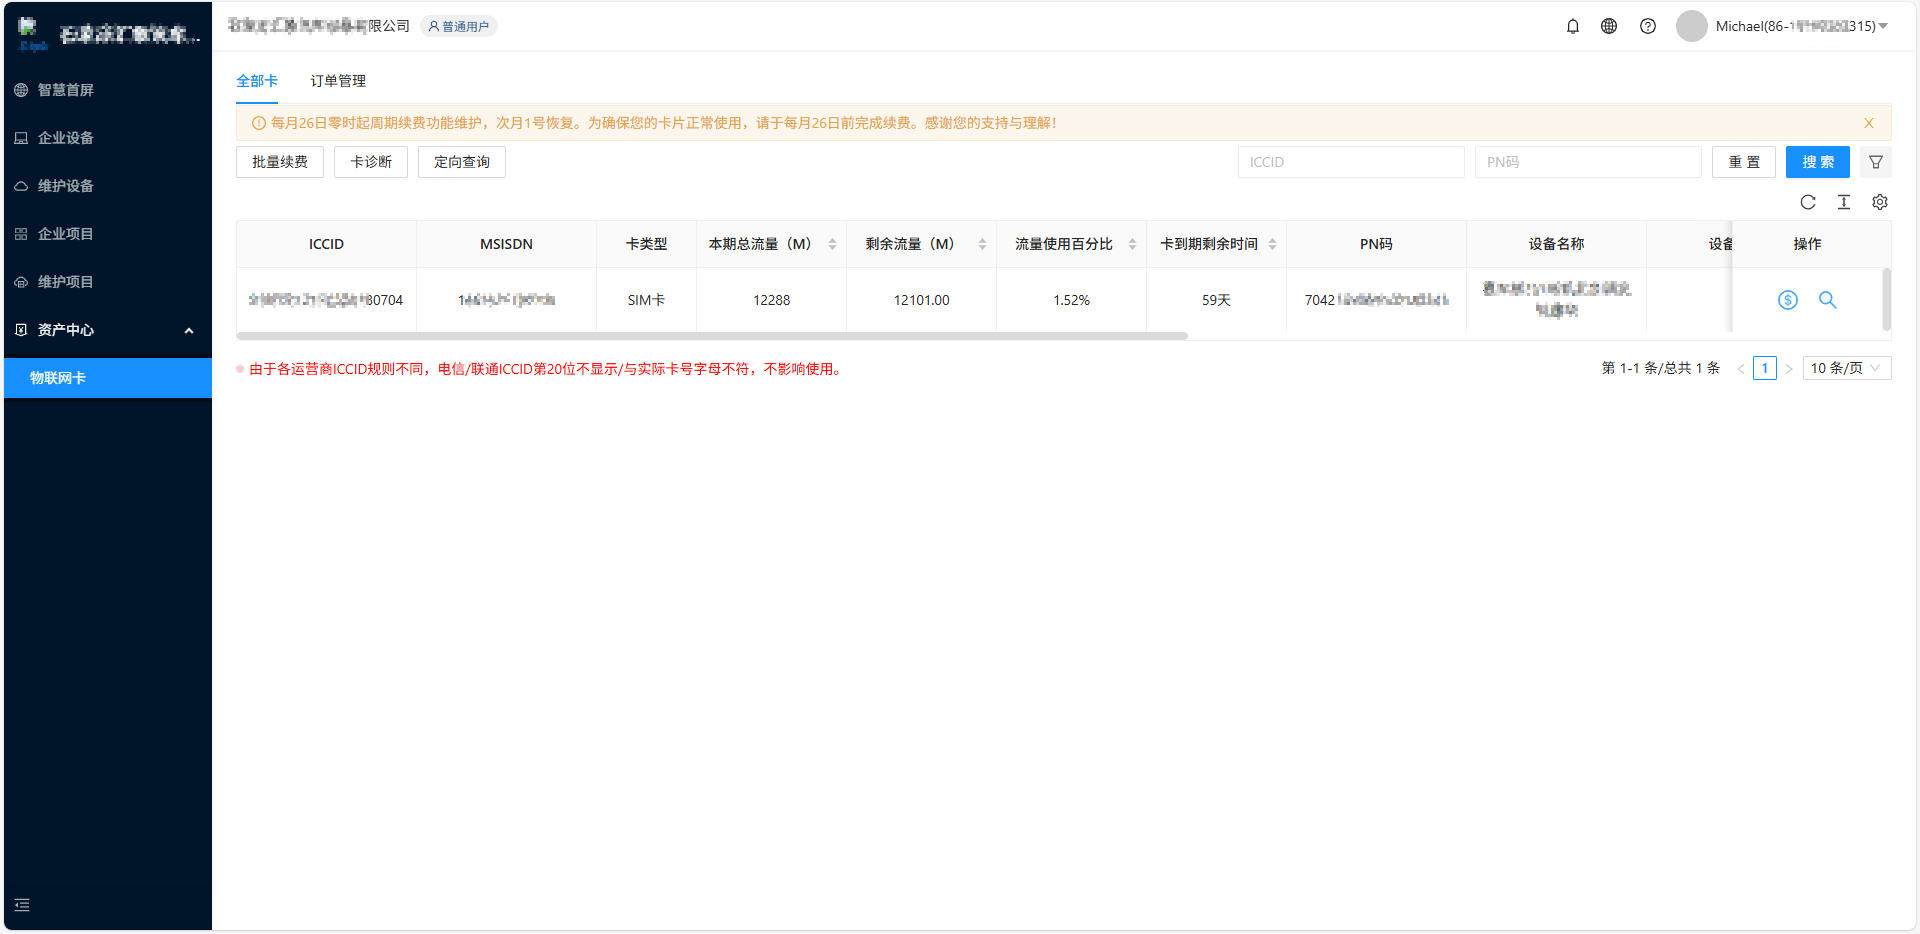This screenshot has height=934, width=1920.
Task: Click the 定向查询 button
Action: 462,162
